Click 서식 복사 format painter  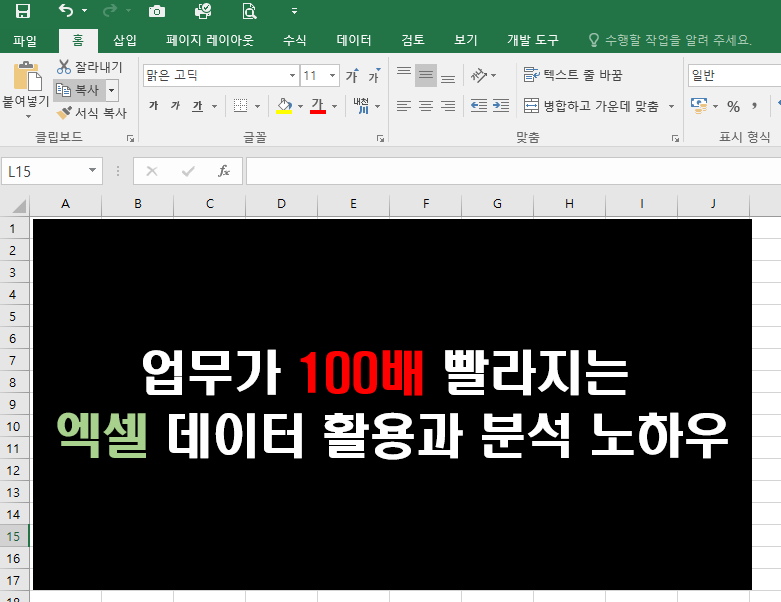coord(92,113)
